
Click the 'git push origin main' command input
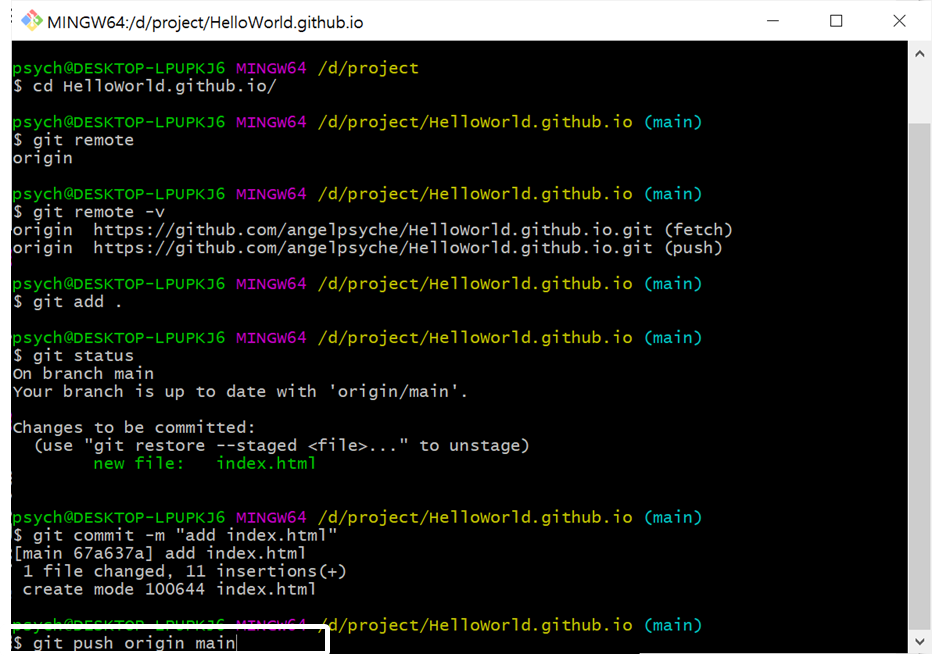pyautogui.click(x=125, y=643)
